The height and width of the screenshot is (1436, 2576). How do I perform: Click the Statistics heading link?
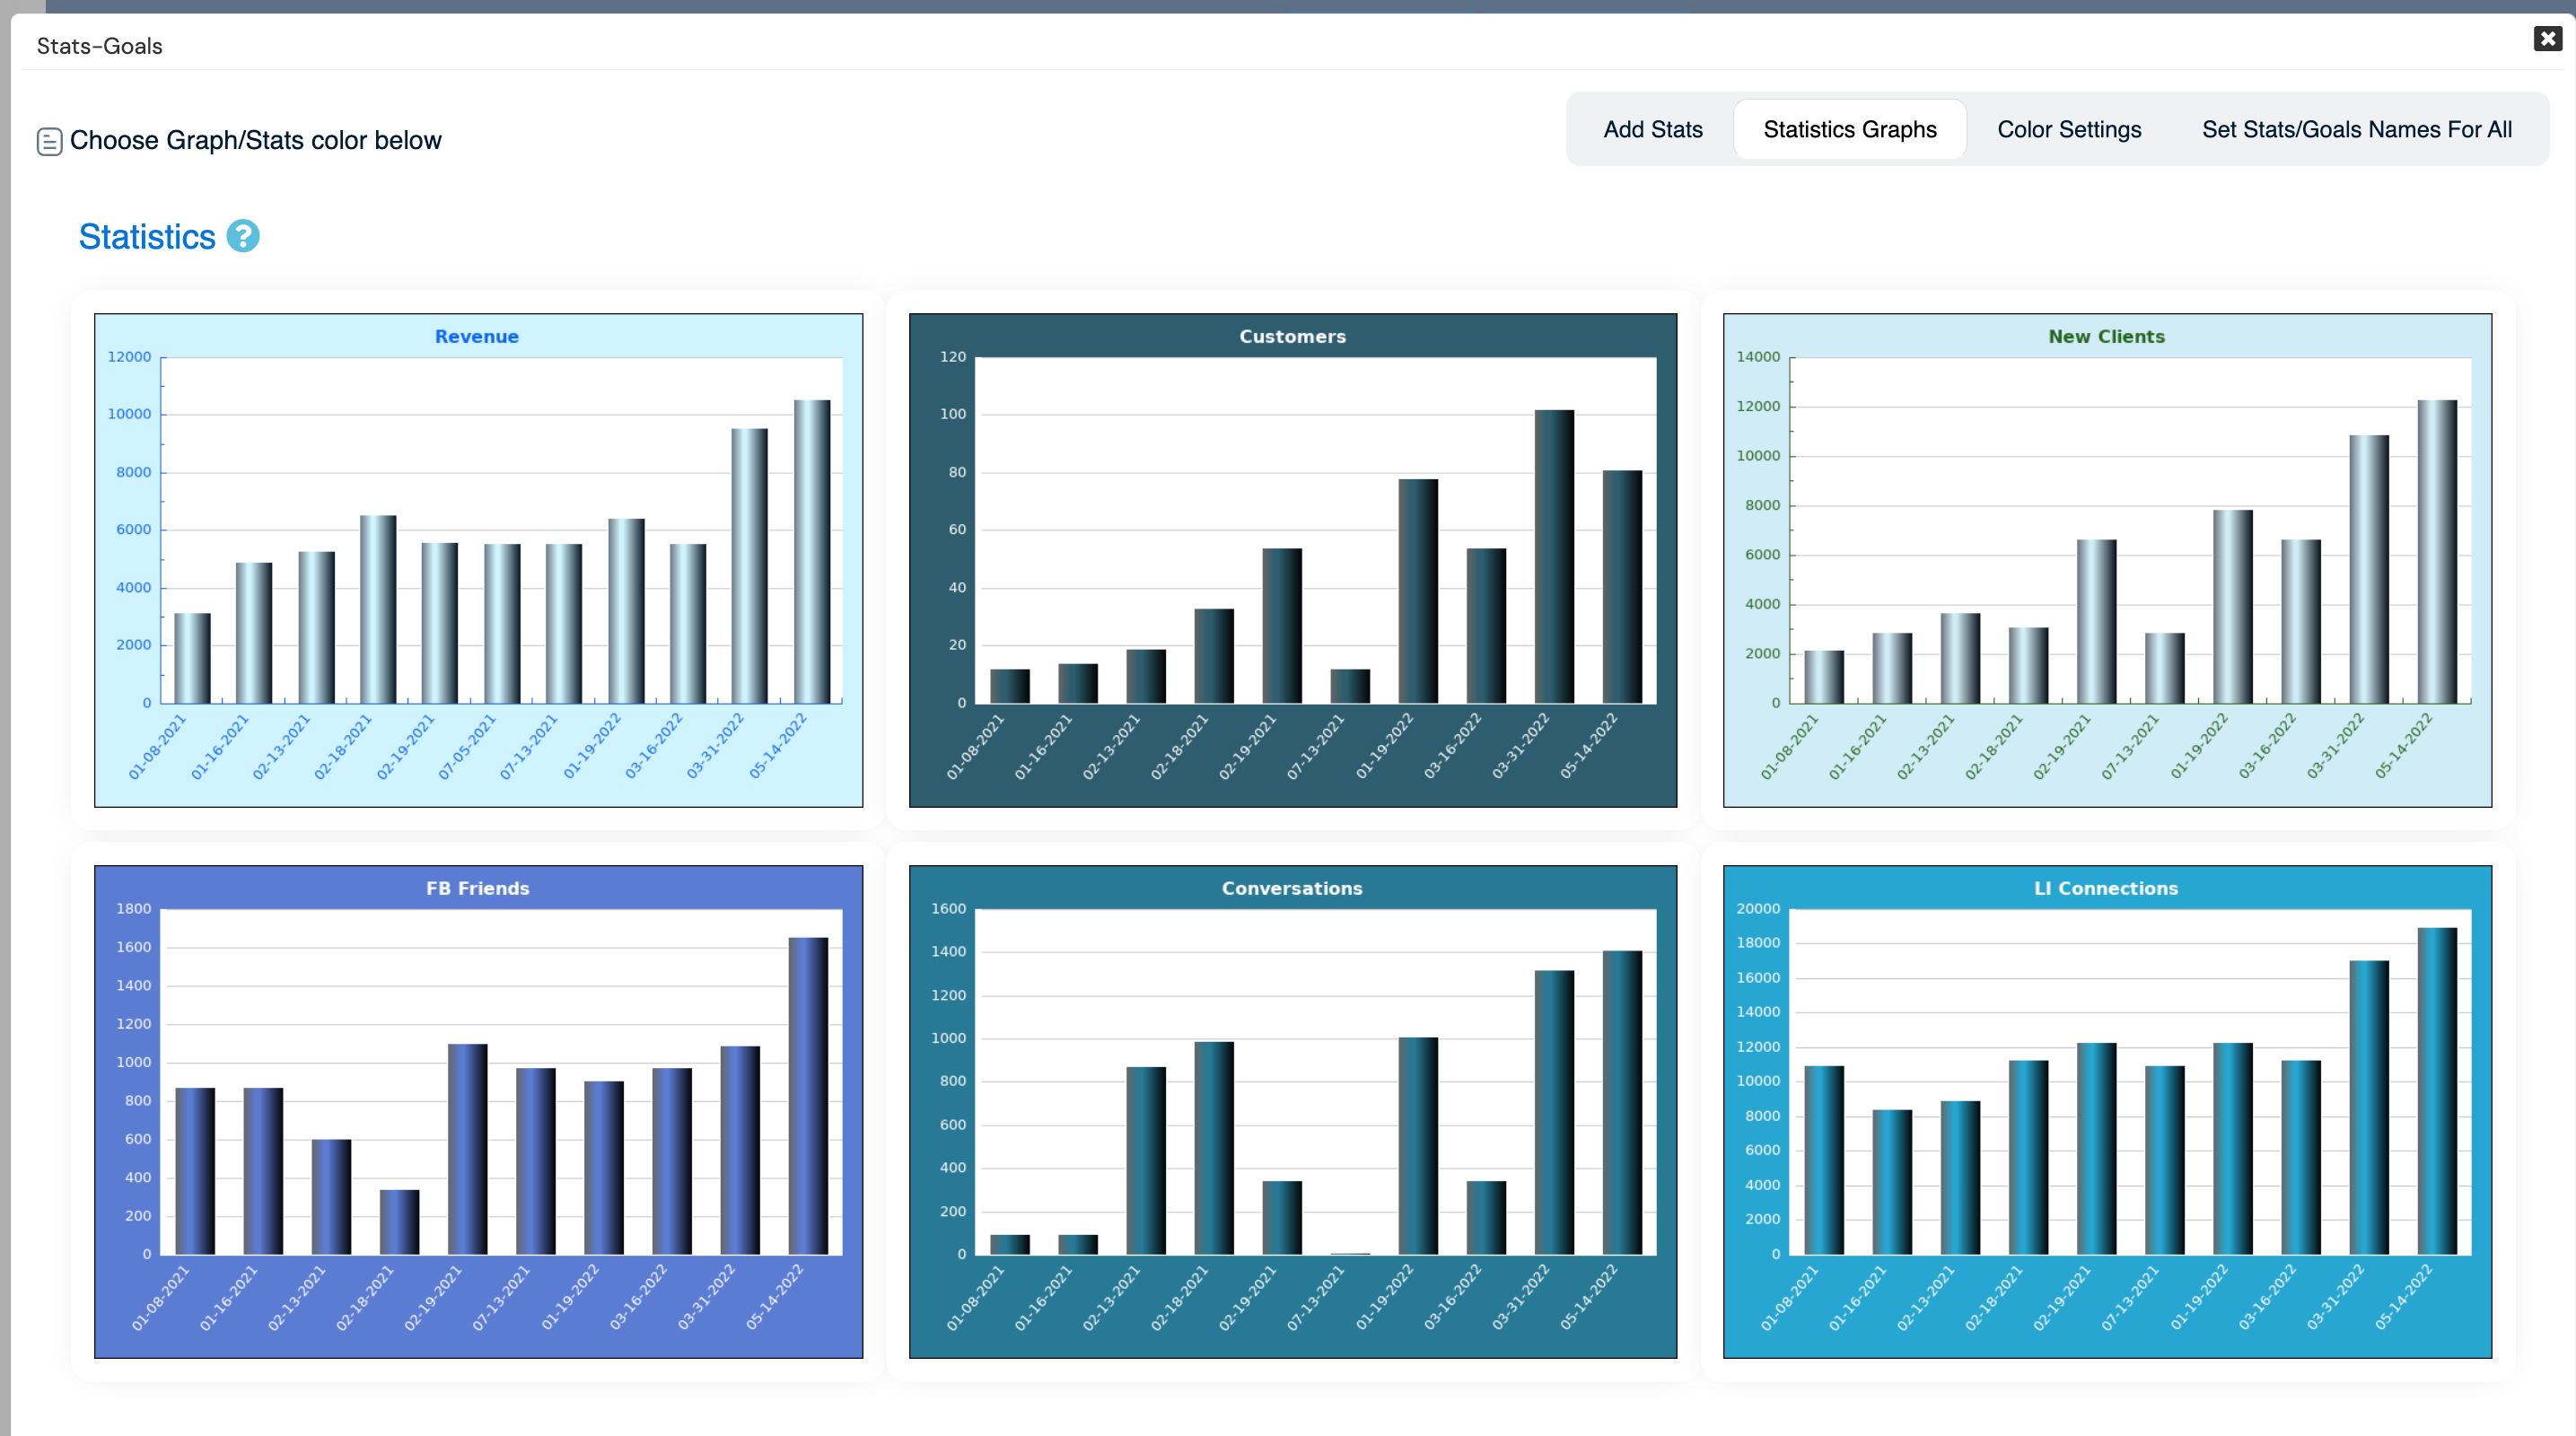(147, 237)
